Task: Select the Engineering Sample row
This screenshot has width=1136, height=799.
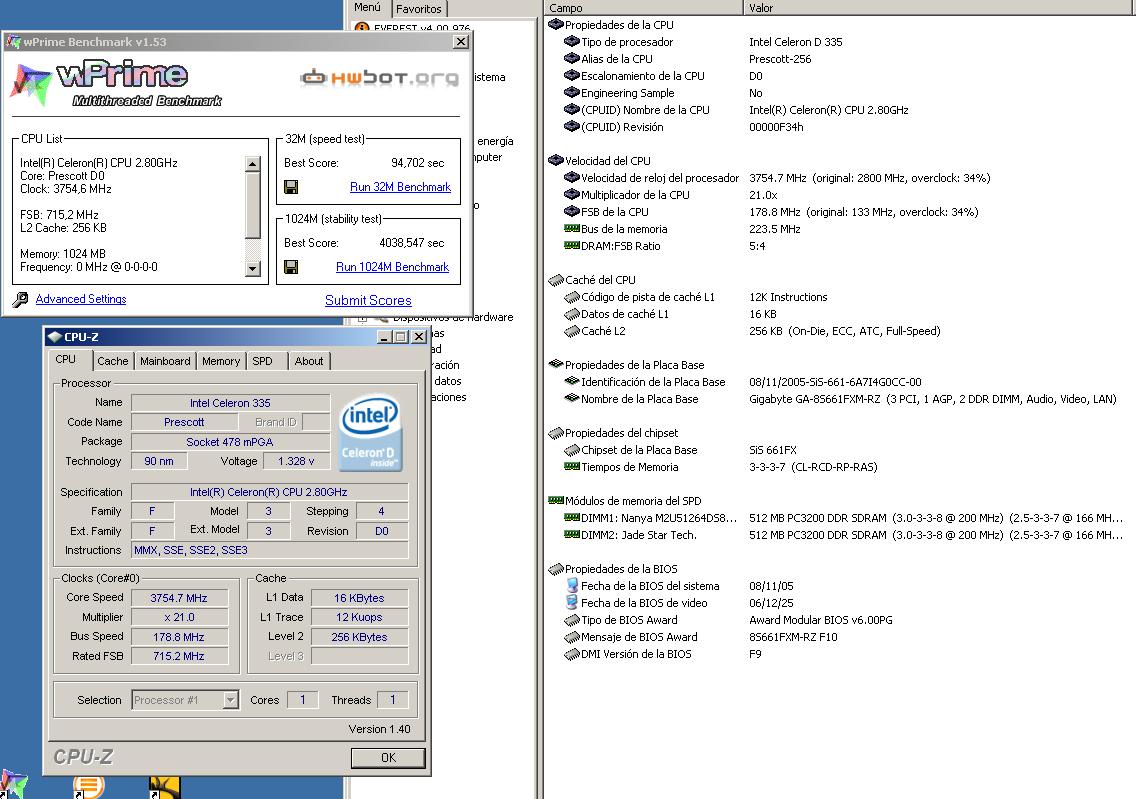Action: point(840,93)
